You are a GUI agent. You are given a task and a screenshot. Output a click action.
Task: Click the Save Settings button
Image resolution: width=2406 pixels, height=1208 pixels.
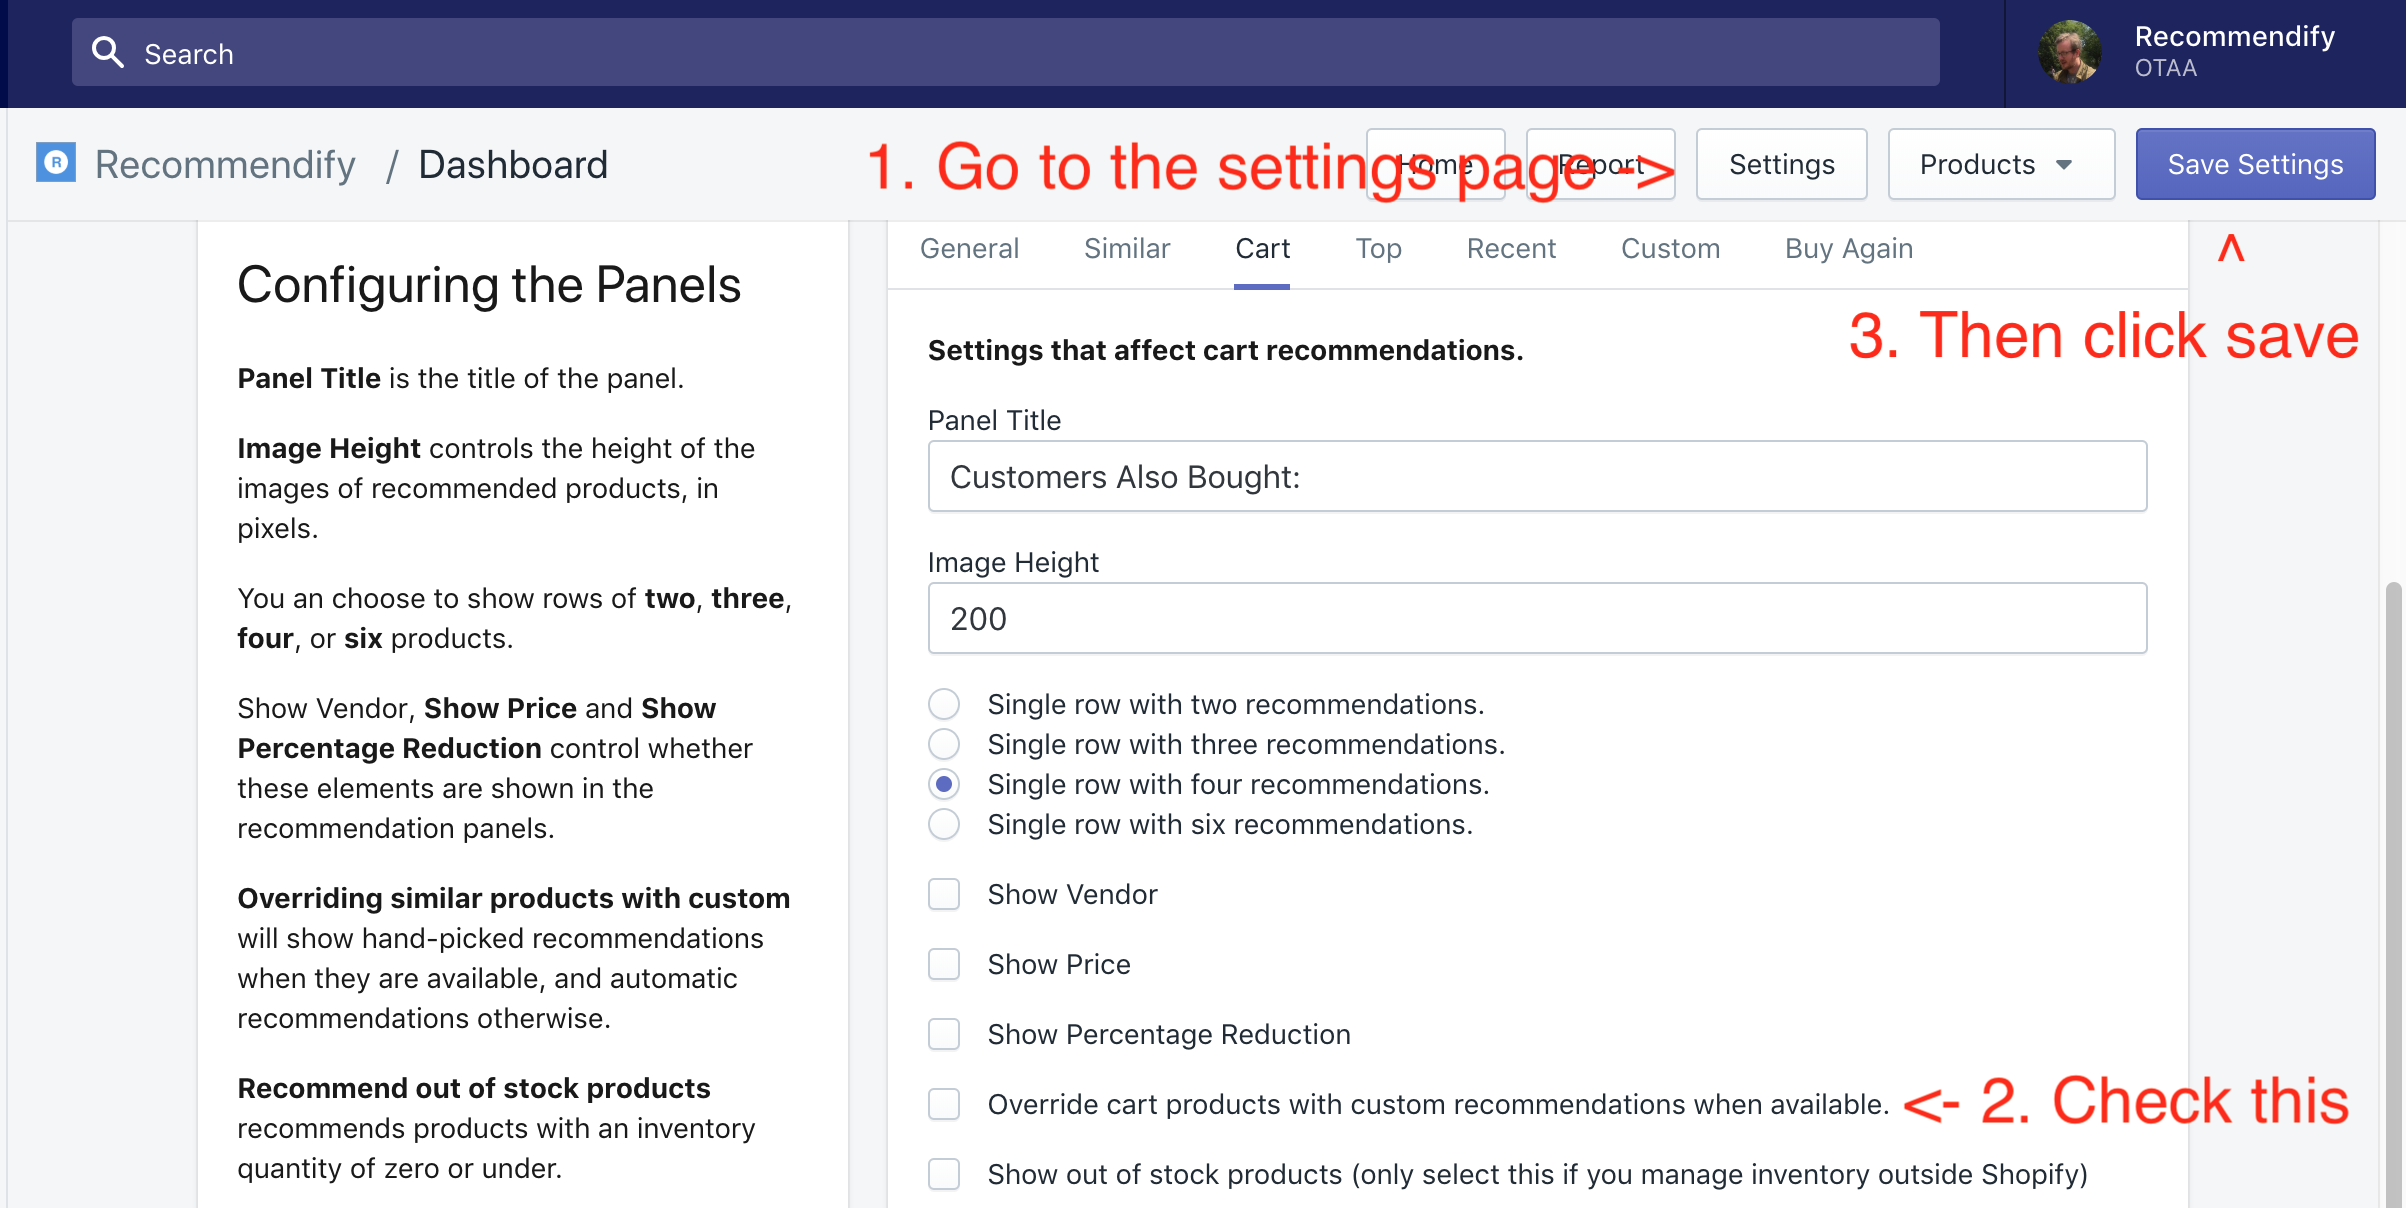click(2254, 165)
